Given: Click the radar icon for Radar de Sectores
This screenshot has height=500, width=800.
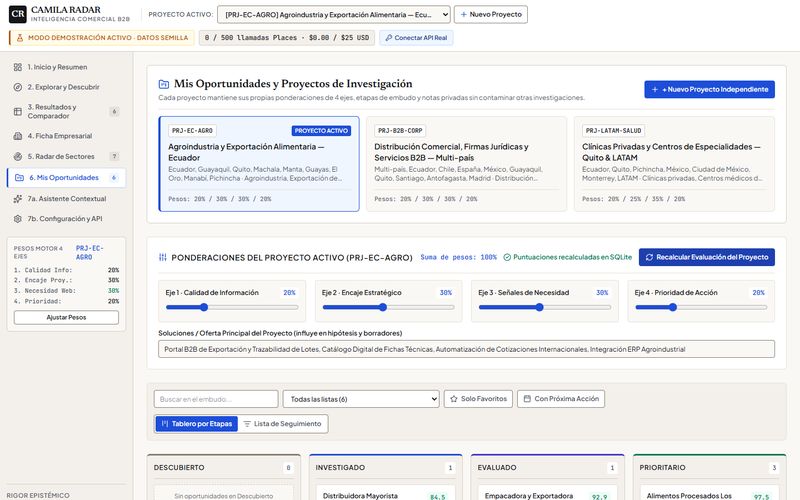Looking at the screenshot, I should (x=18, y=157).
